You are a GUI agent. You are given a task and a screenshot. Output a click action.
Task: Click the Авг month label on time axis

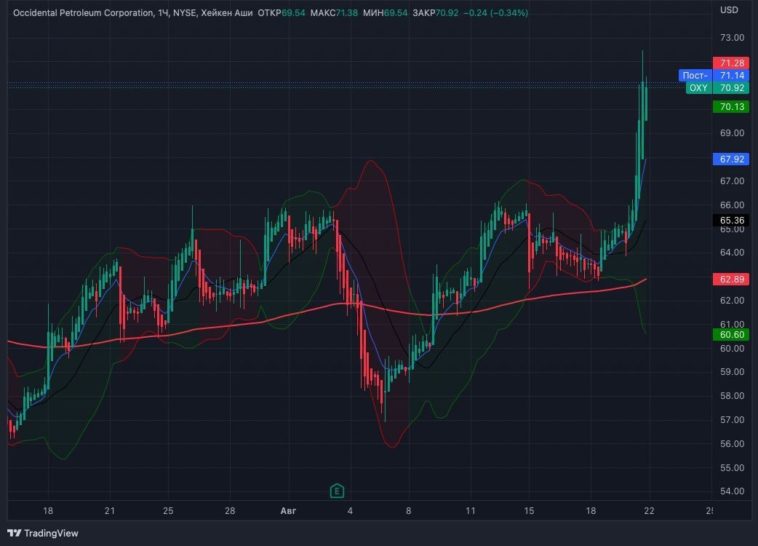pos(286,511)
